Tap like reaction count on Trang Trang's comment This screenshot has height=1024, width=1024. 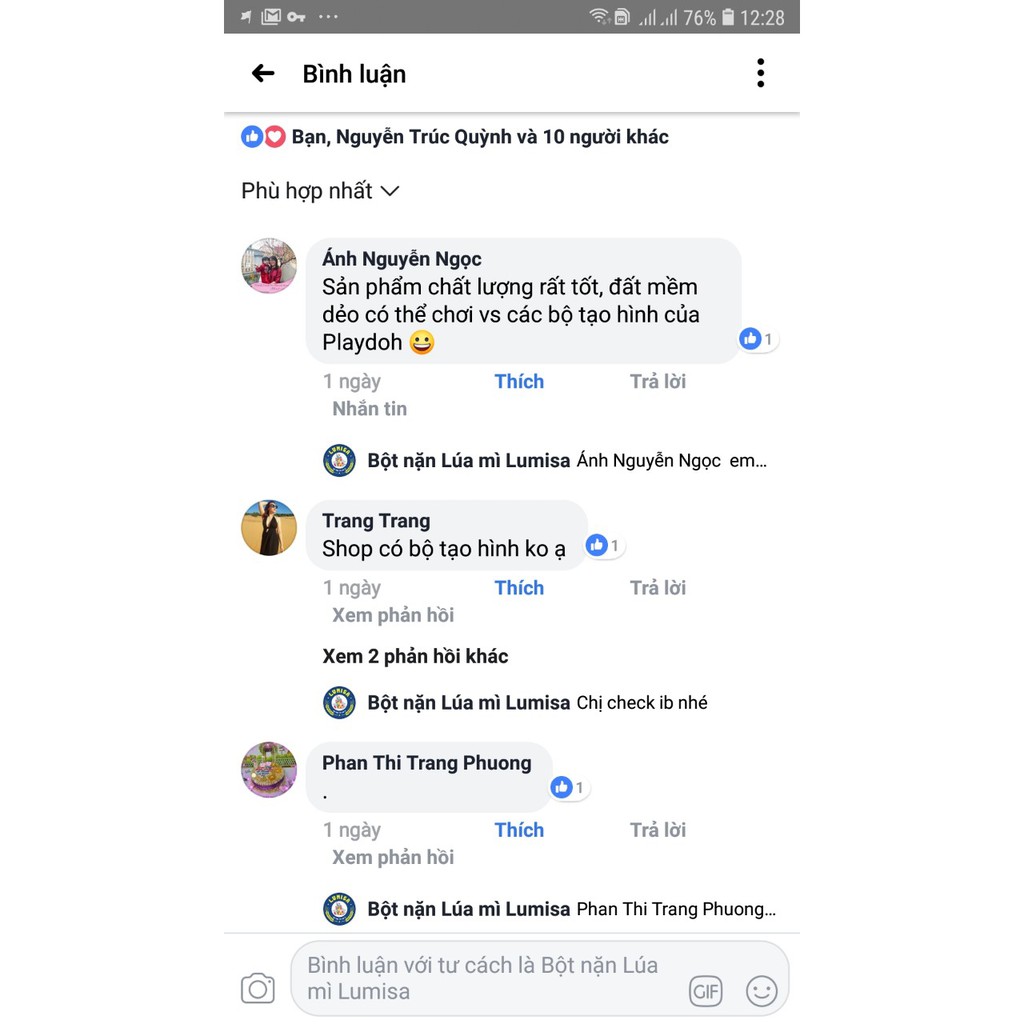pos(603,545)
